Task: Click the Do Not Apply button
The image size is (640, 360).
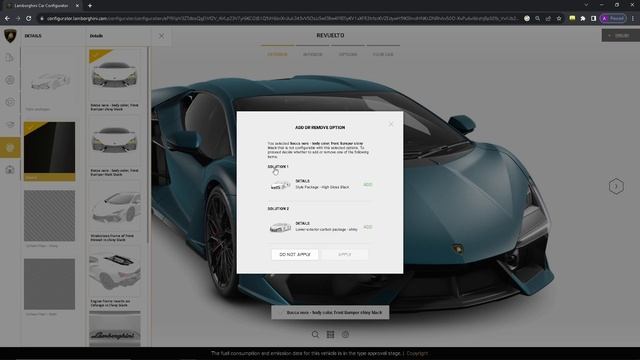Action: click(x=295, y=254)
